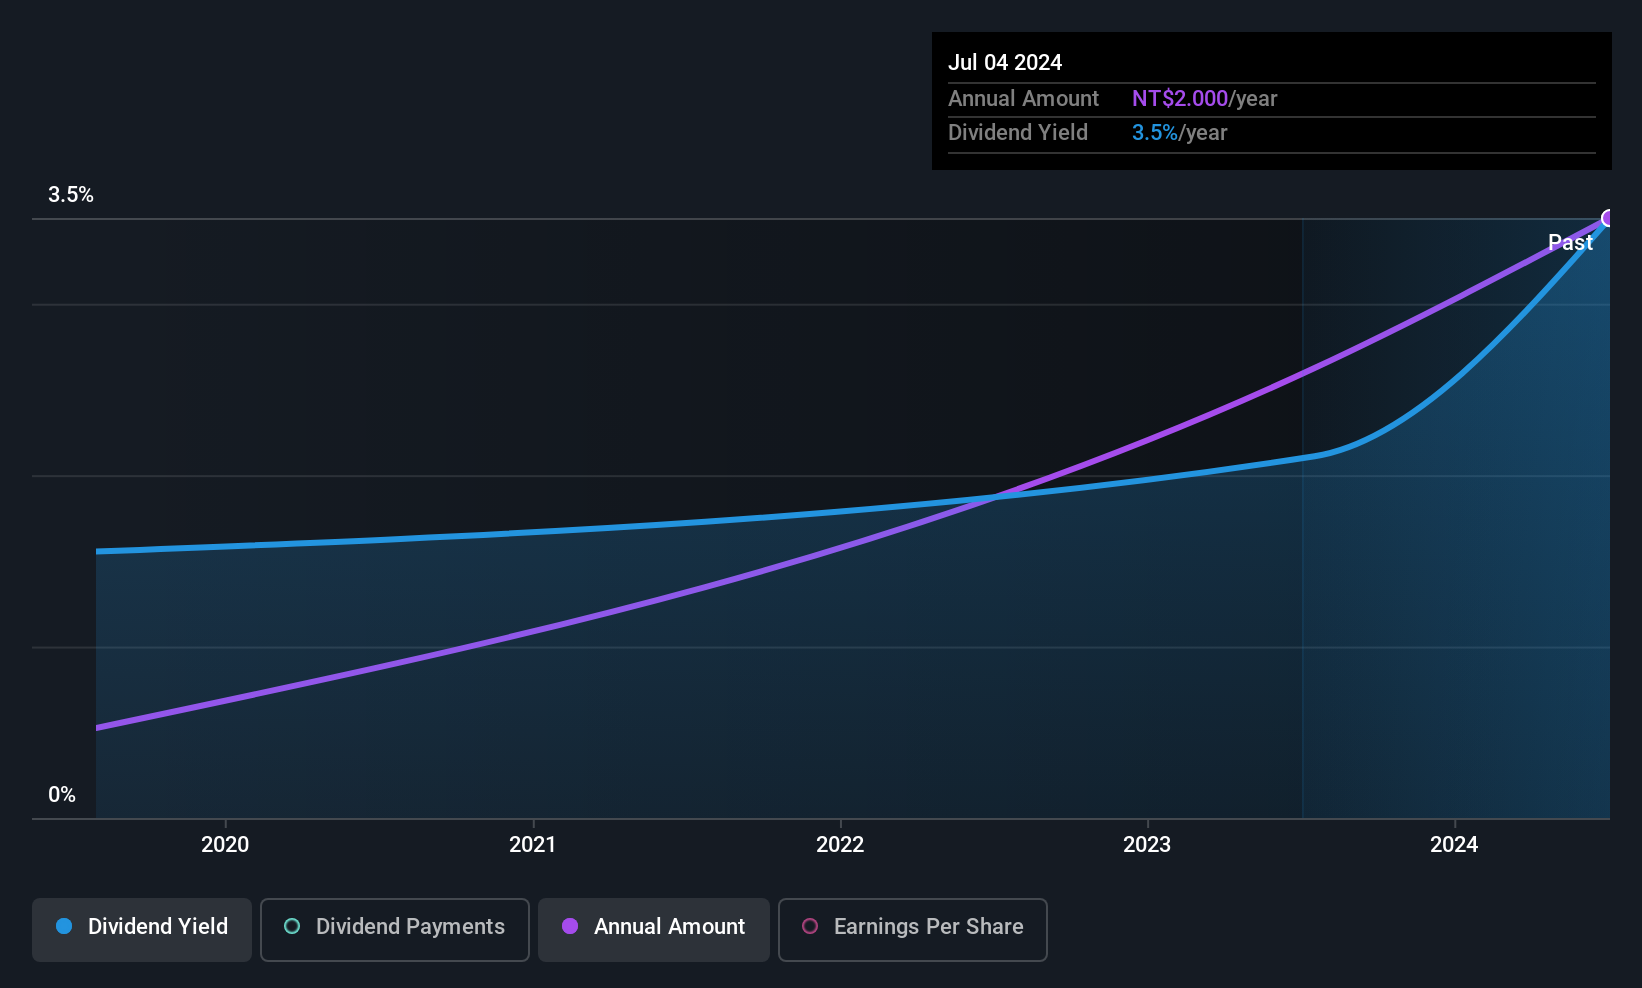Click the 2022 x-axis label
Image resolution: width=1642 pixels, height=988 pixels.
840,845
